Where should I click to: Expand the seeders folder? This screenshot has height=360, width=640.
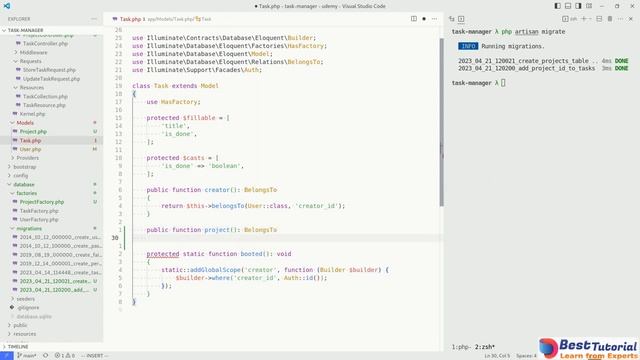(25, 299)
